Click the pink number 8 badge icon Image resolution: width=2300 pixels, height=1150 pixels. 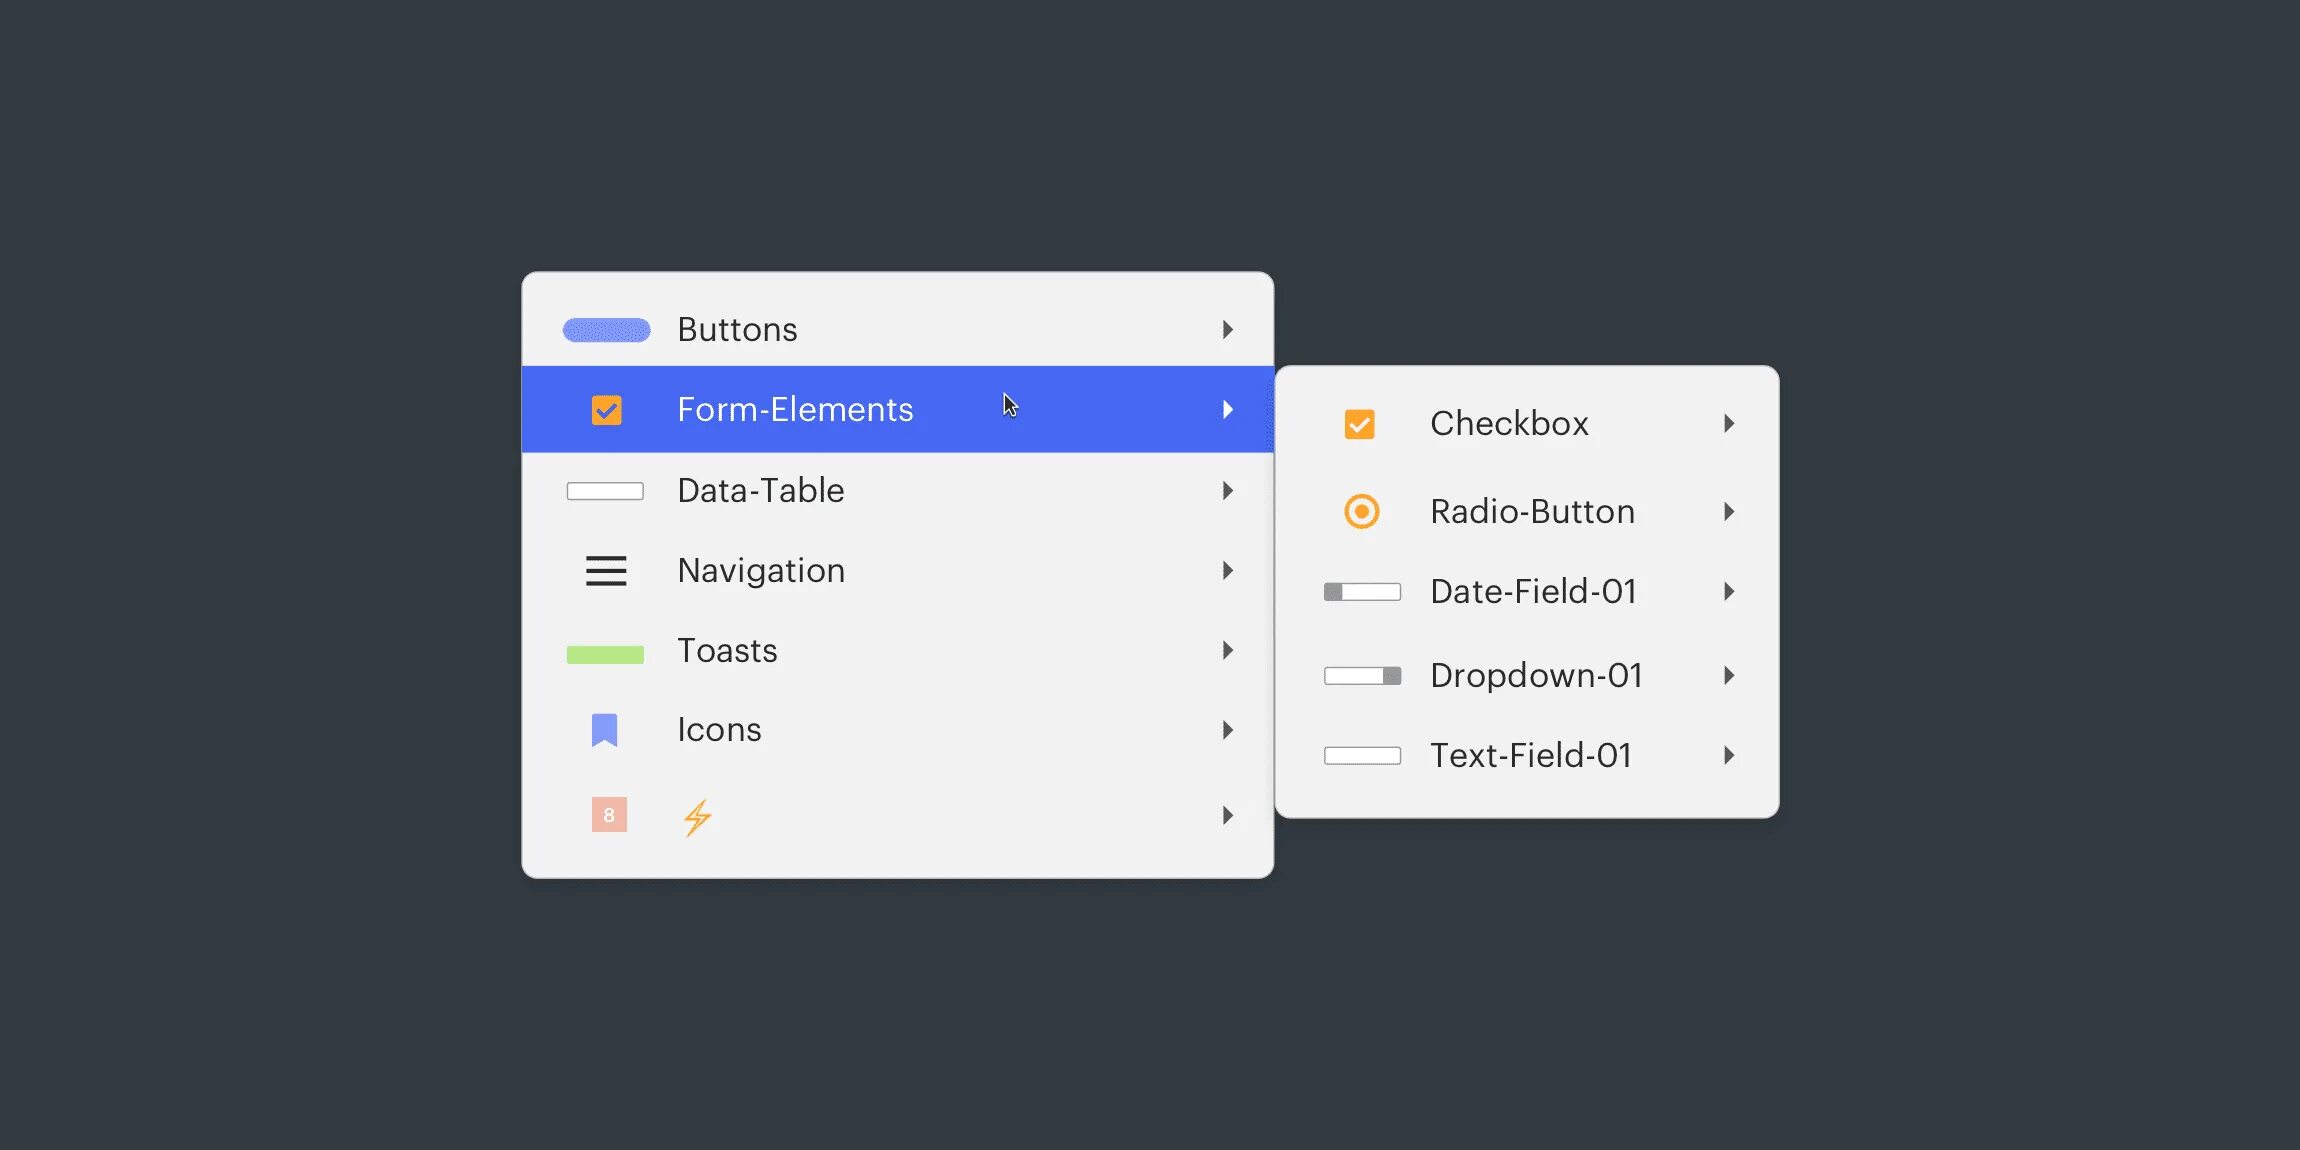609,815
